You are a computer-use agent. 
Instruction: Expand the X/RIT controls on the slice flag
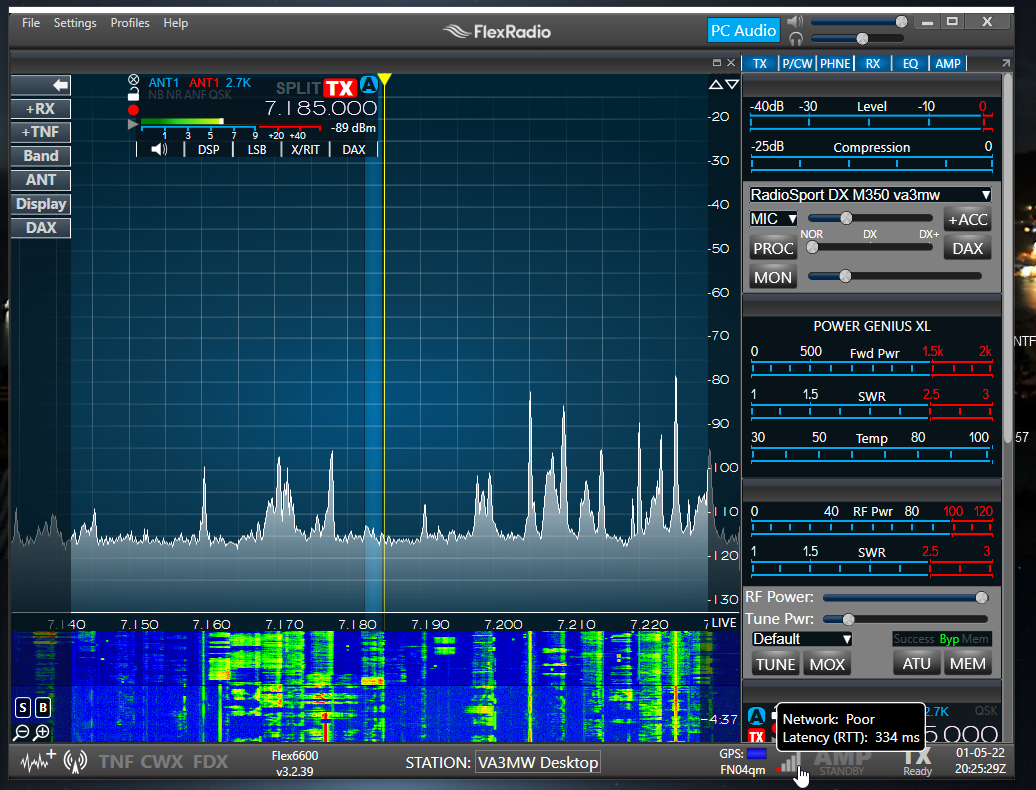click(x=305, y=149)
